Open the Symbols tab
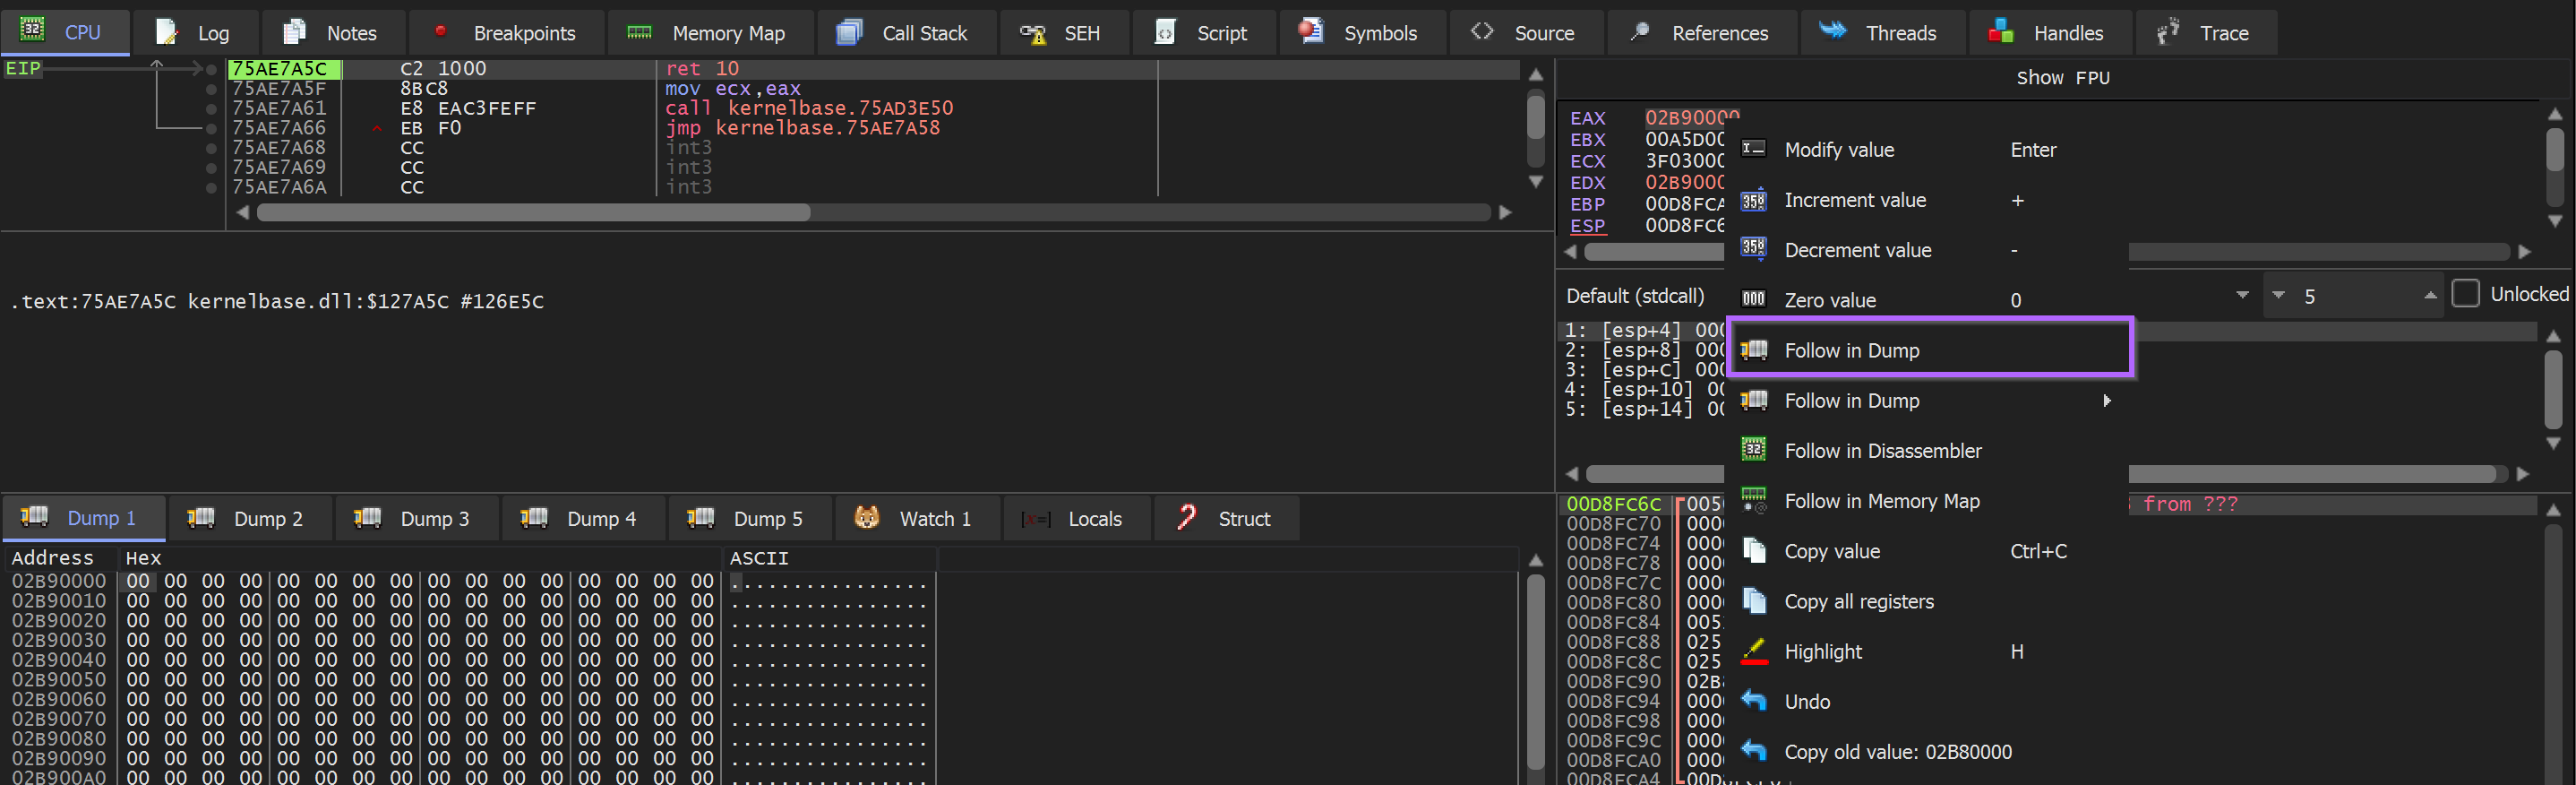 point(1361,33)
